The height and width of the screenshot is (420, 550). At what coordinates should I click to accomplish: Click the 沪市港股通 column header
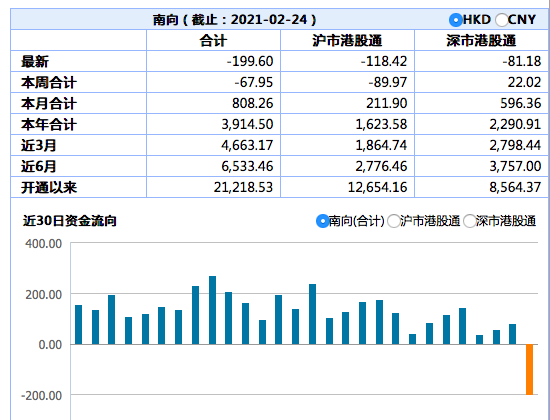pyautogui.click(x=347, y=41)
